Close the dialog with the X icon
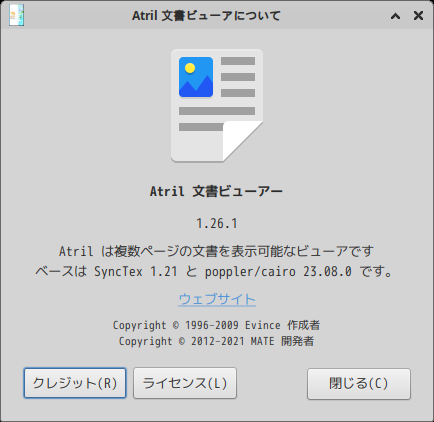 [418, 15]
